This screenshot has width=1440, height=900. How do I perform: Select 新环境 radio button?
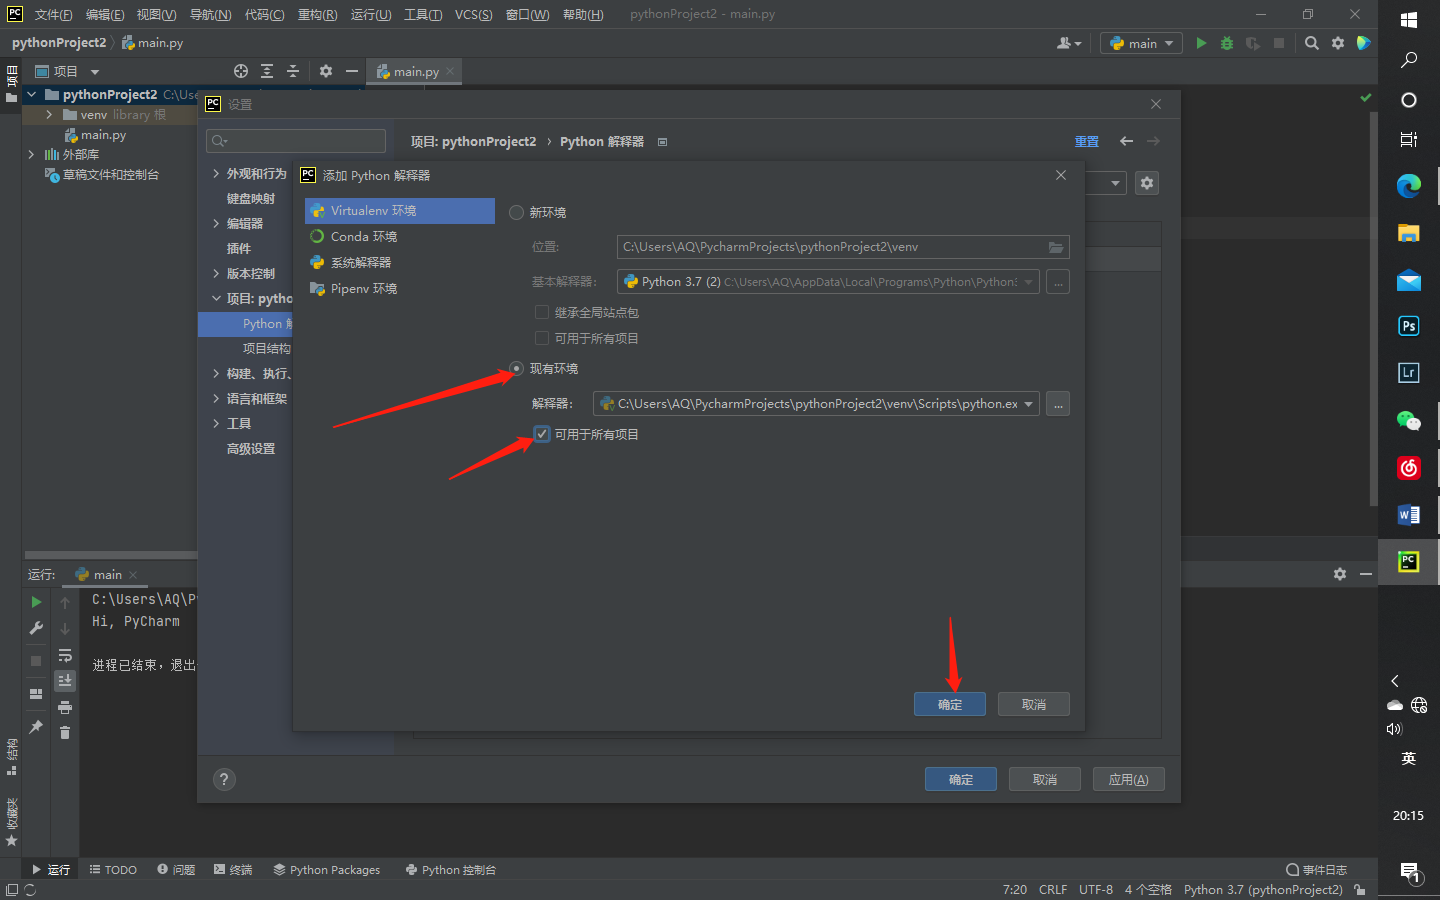[x=516, y=212]
